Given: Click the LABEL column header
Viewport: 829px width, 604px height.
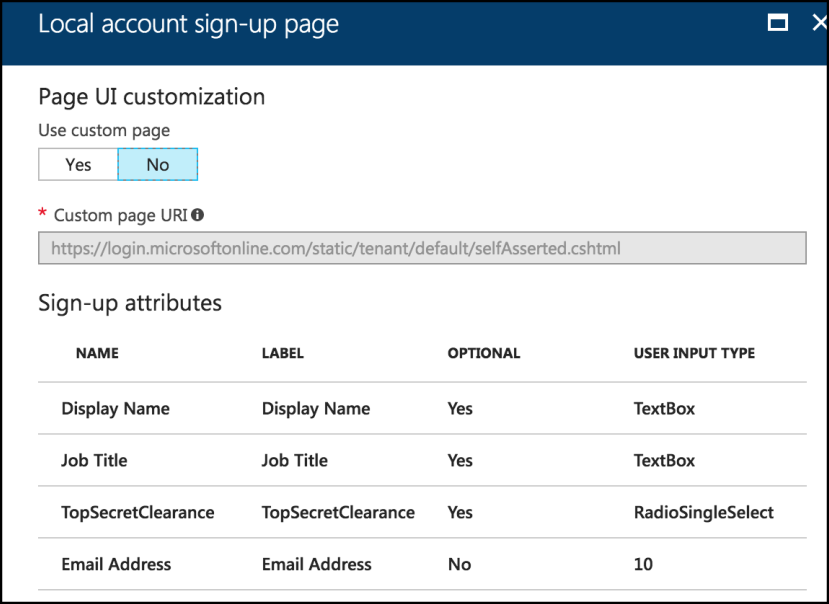Looking at the screenshot, I should point(283,353).
